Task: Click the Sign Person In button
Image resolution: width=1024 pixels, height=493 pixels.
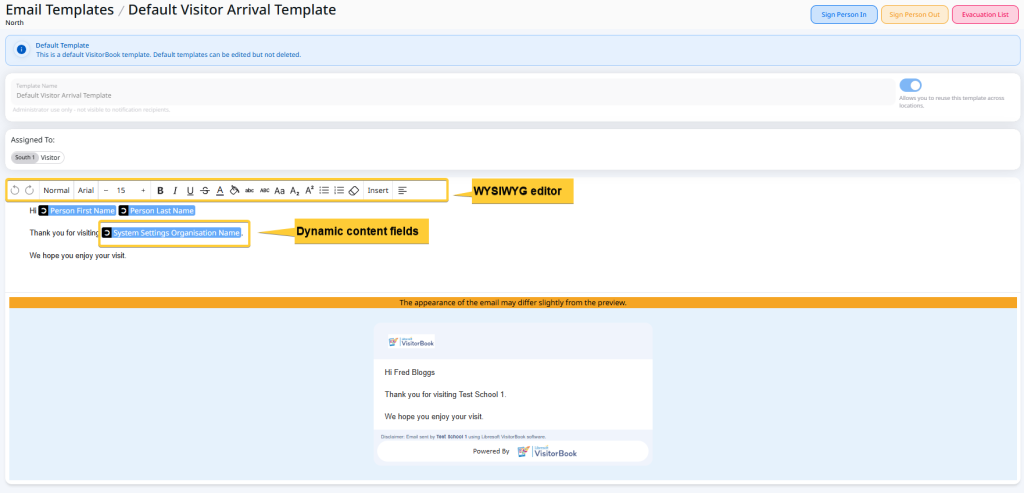Action: 843,14
